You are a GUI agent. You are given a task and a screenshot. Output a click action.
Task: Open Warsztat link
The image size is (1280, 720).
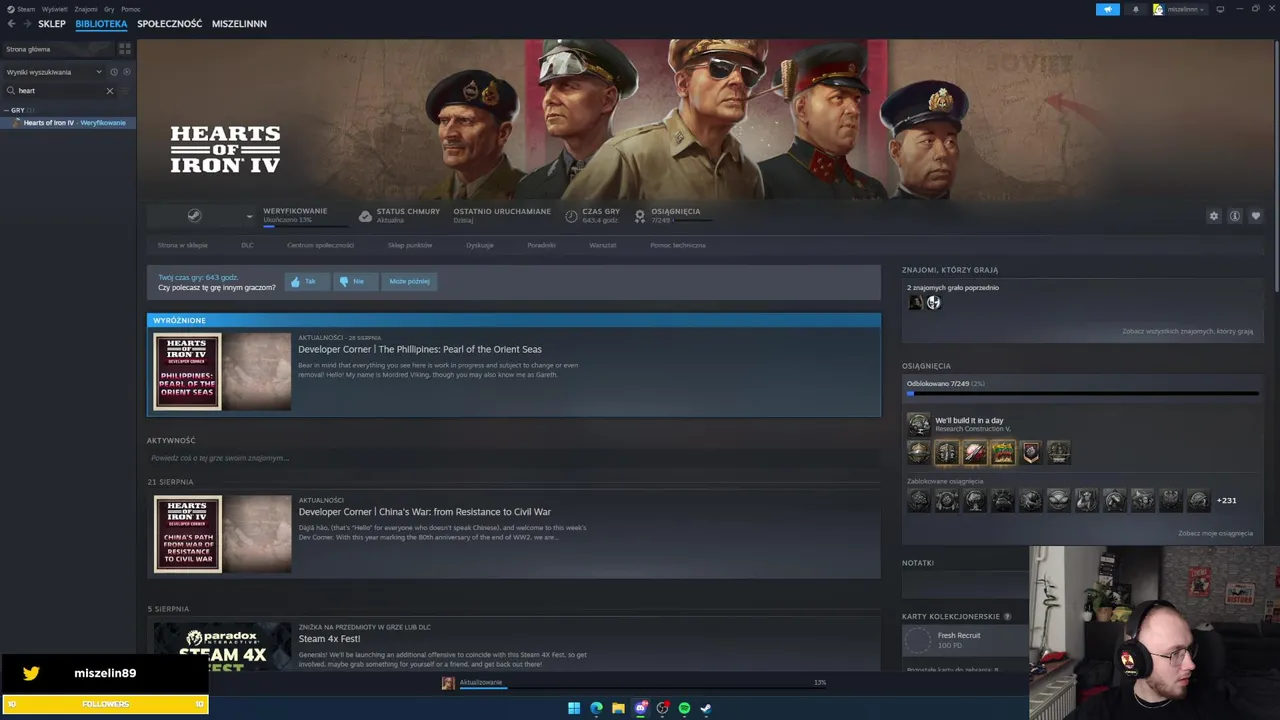coord(603,245)
